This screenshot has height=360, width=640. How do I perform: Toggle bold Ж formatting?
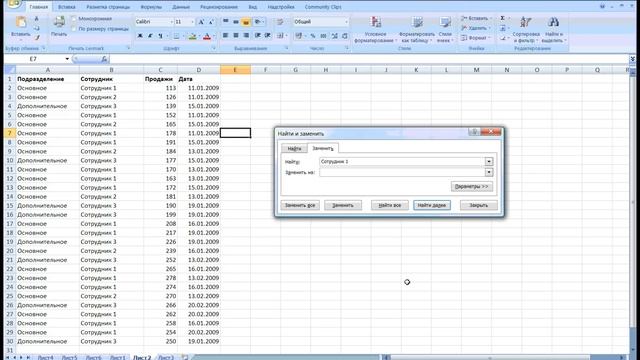pyautogui.click(x=140, y=36)
